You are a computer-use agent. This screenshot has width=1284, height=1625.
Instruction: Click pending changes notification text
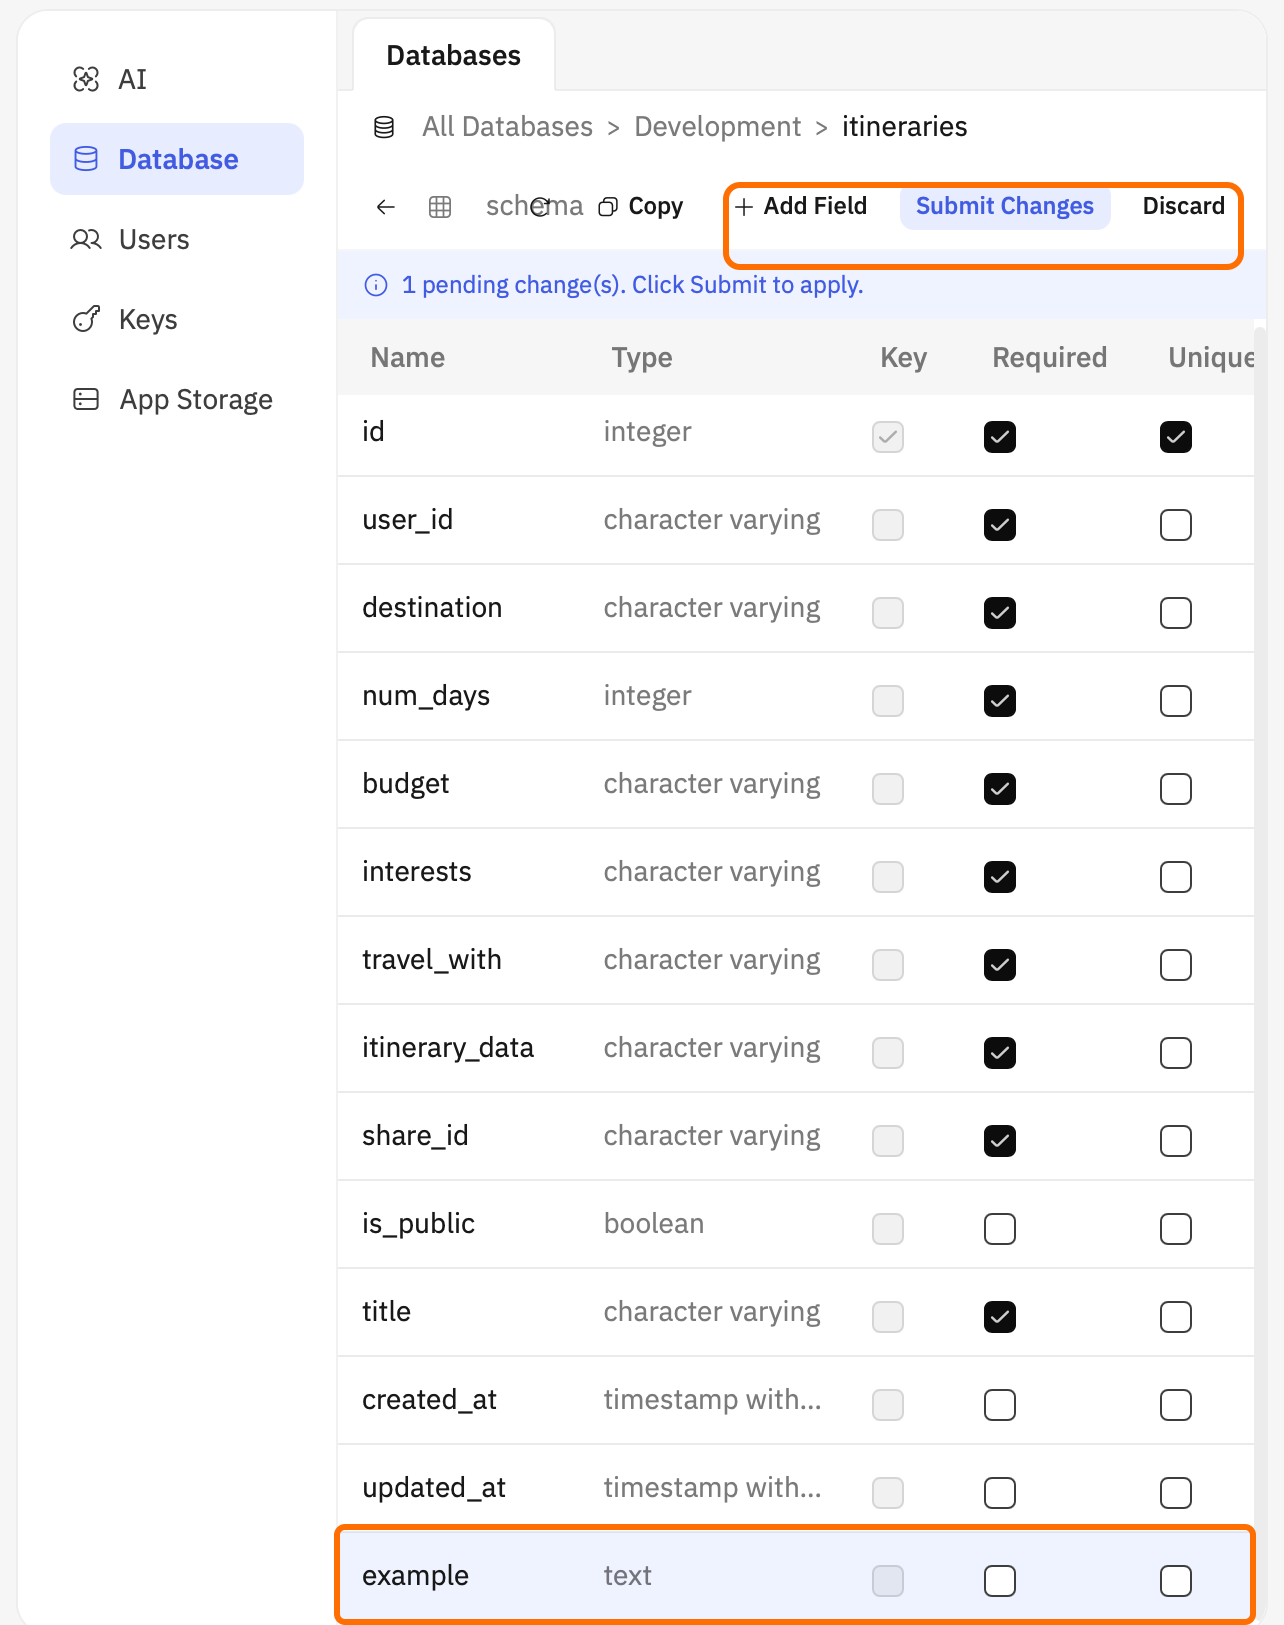pos(633,285)
